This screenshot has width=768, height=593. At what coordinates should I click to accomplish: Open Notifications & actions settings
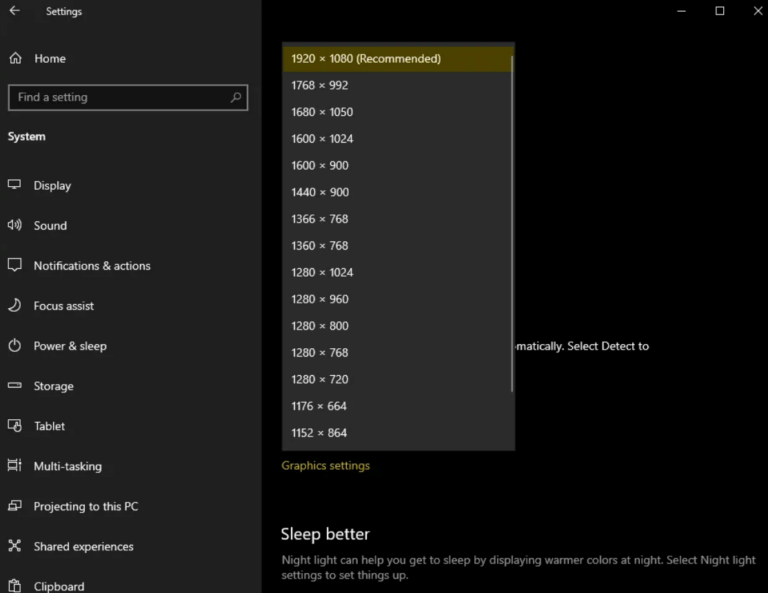[x=92, y=266]
